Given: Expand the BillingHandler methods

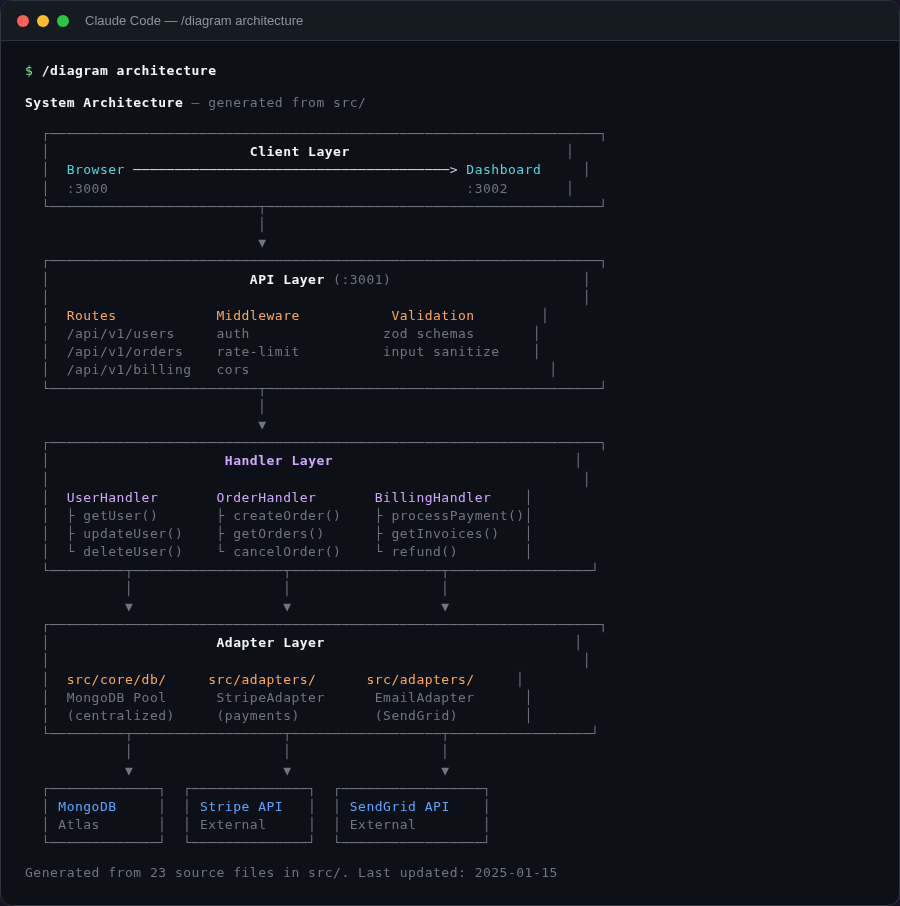Looking at the screenshot, I should coord(432,497).
